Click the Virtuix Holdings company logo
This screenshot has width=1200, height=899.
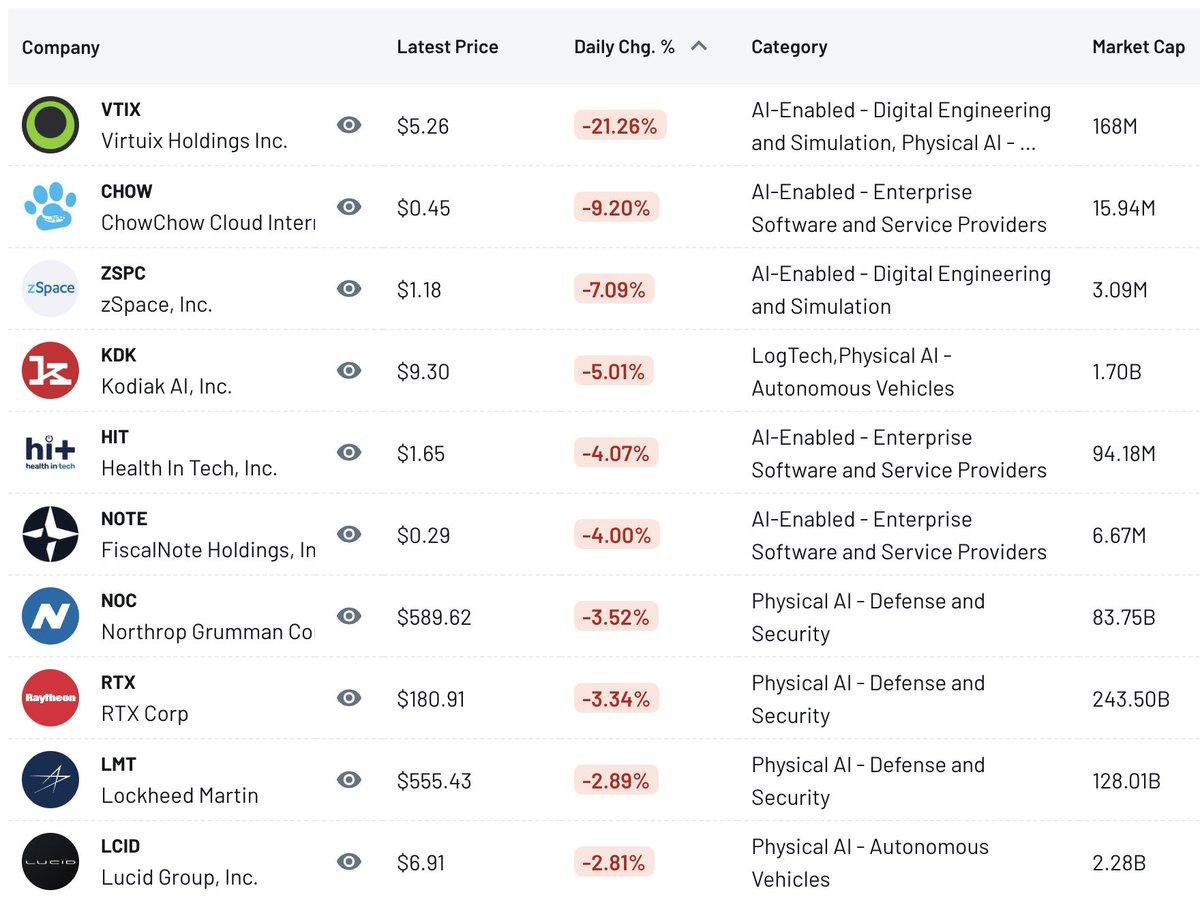[x=50, y=124]
